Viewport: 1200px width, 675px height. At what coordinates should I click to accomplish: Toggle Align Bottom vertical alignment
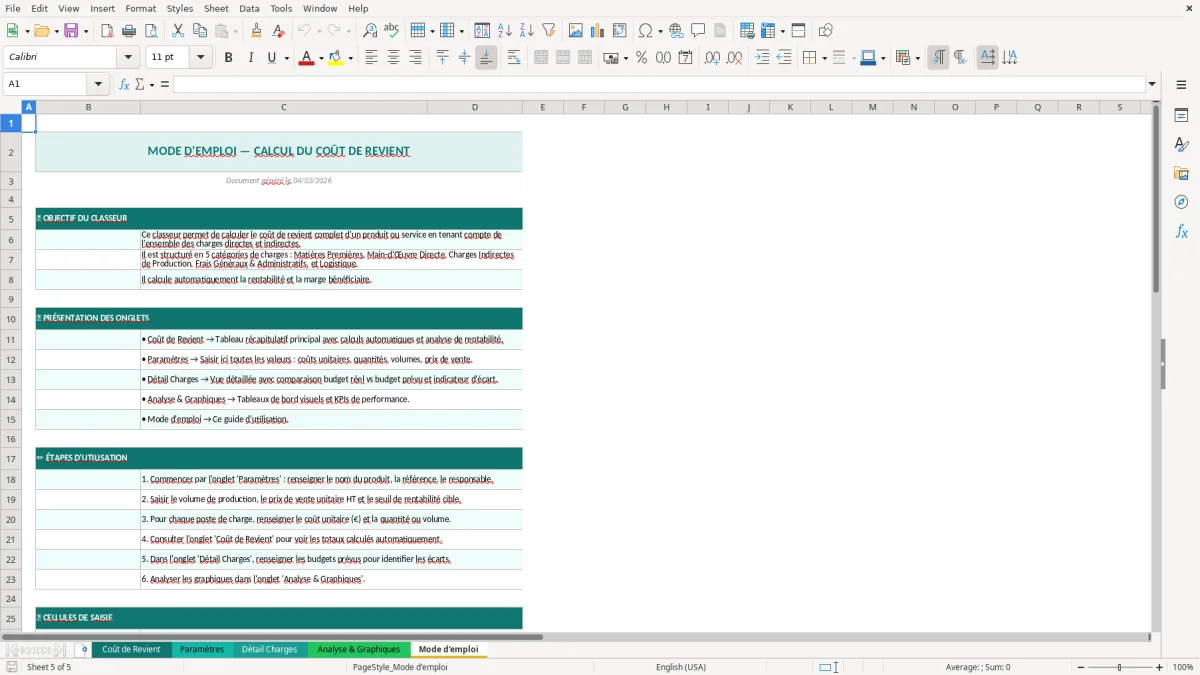pyautogui.click(x=486, y=58)
